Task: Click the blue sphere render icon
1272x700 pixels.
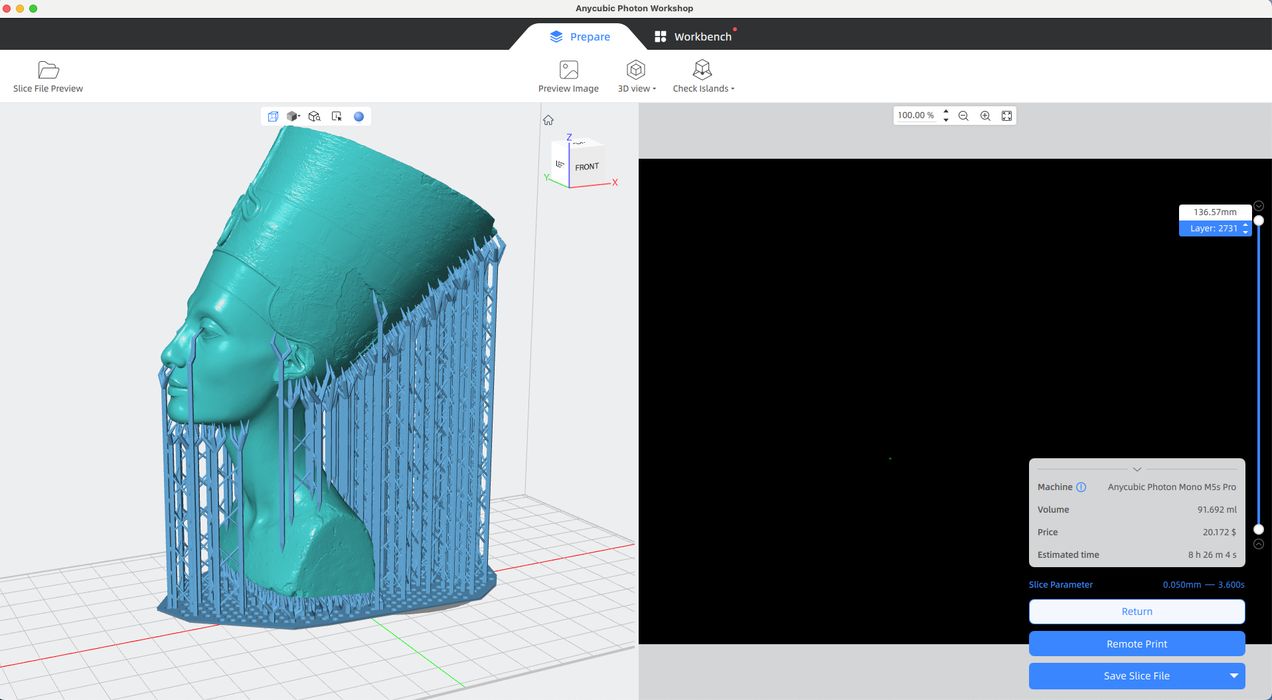Action: click(359, 117)
